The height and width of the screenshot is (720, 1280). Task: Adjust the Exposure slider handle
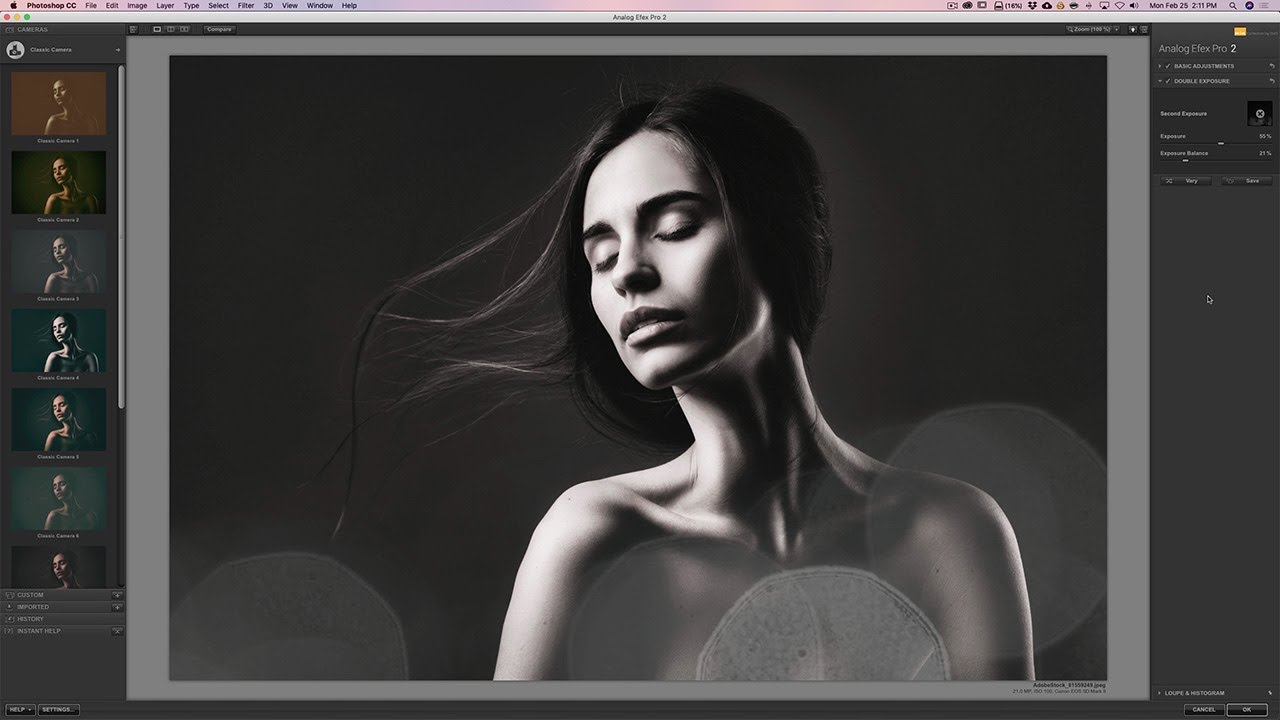pyautogui.click(x=1221, y=144)
